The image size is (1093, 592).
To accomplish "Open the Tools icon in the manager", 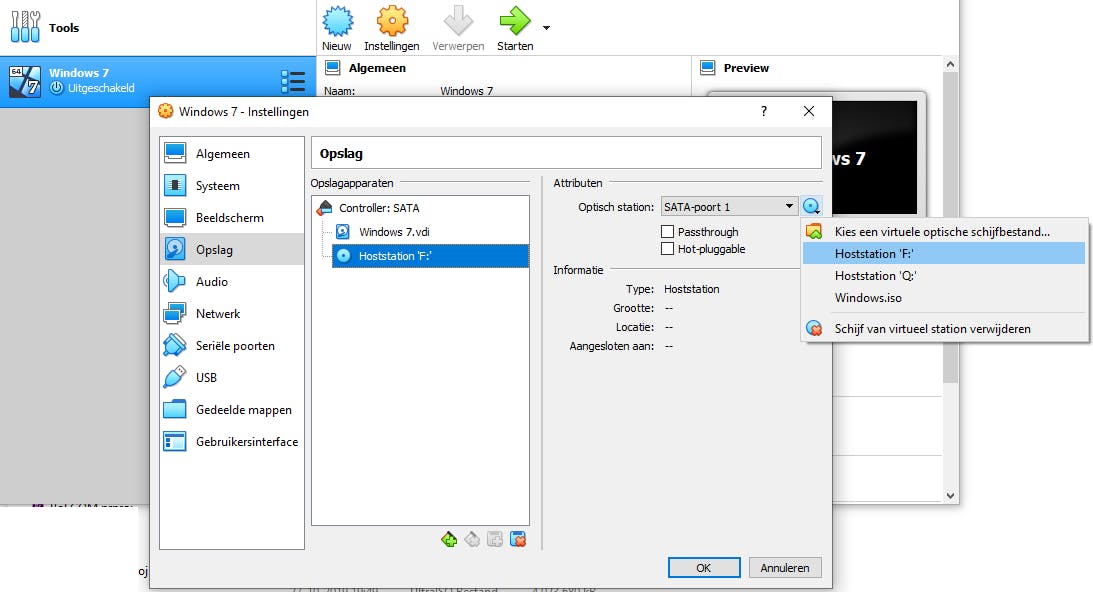I will tap(25, 27).
